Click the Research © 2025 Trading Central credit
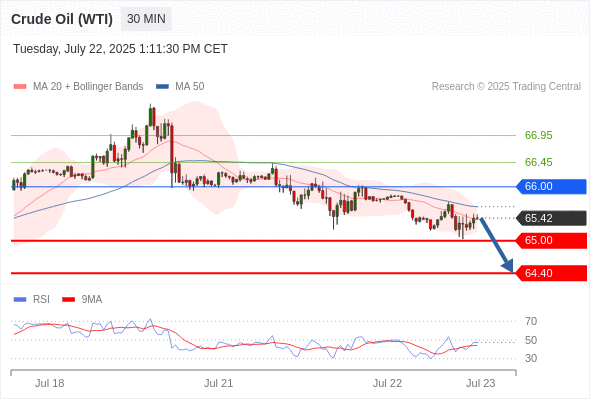This screenshot has height=400, width=590. pos(506,87)
